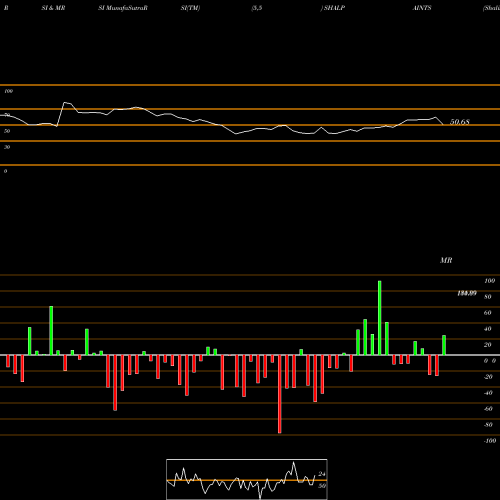Screen dimensions: 500x500
Task: Click the tallest green MR histogram bar
Action: pos(379,318)
